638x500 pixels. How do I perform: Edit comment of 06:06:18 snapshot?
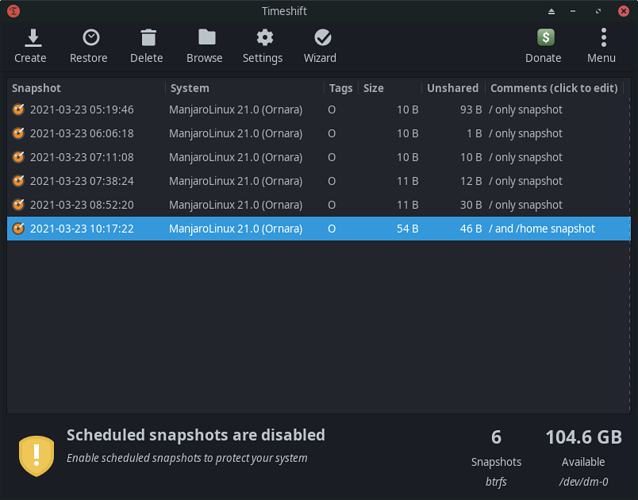525,134
